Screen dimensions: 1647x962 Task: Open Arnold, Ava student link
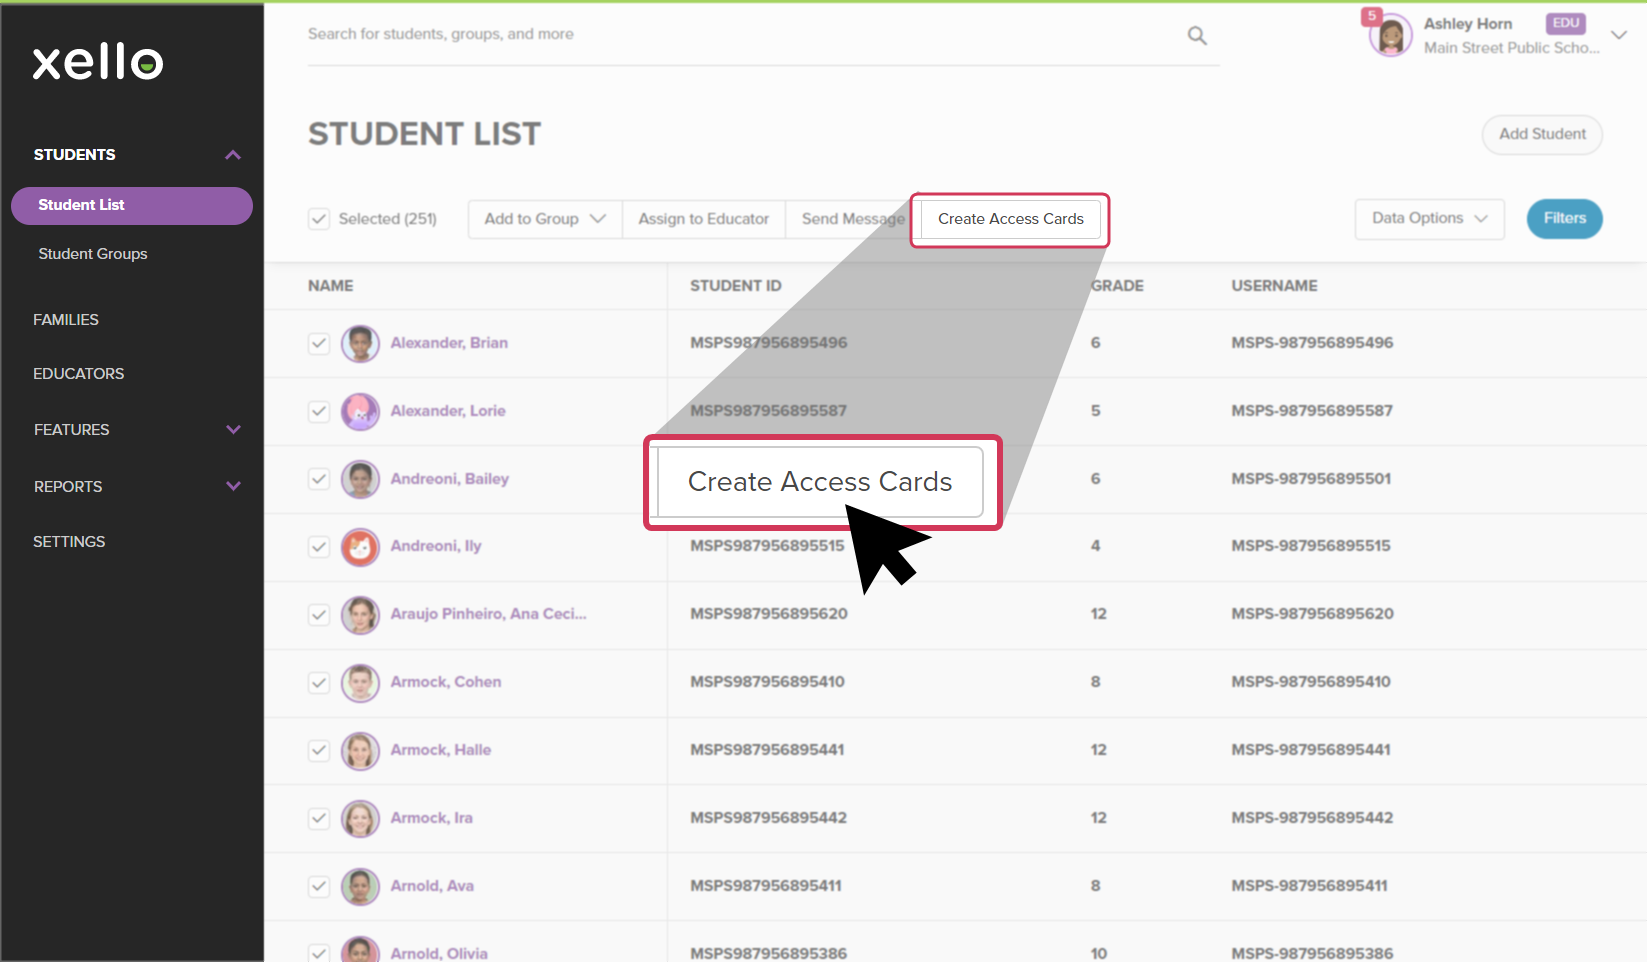click(x=432, y=886)
